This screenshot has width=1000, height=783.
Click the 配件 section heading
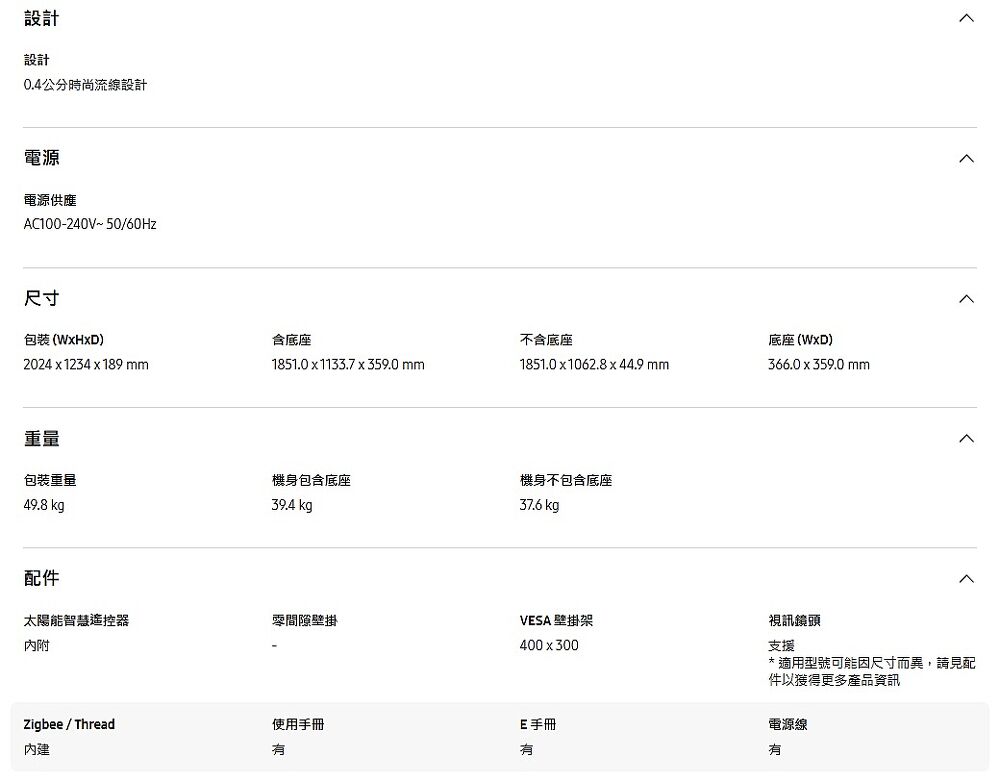[41, 578]
